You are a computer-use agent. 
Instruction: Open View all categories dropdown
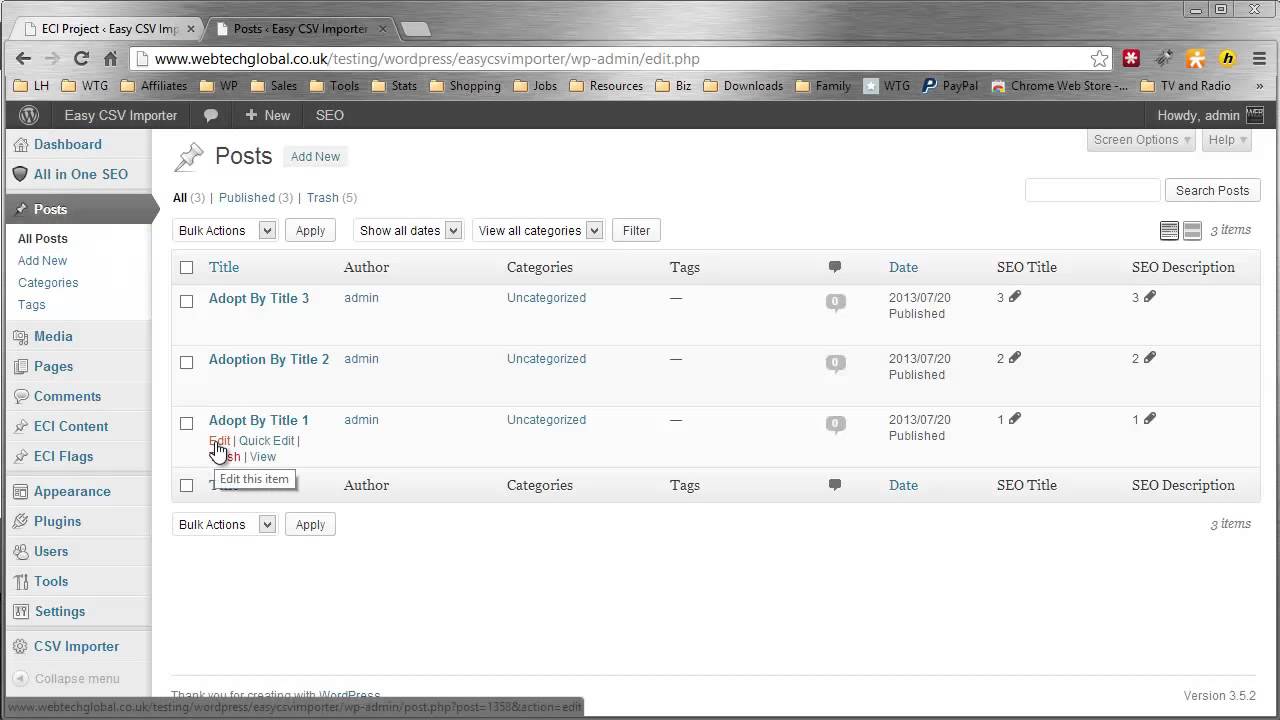tap(538, 230)
